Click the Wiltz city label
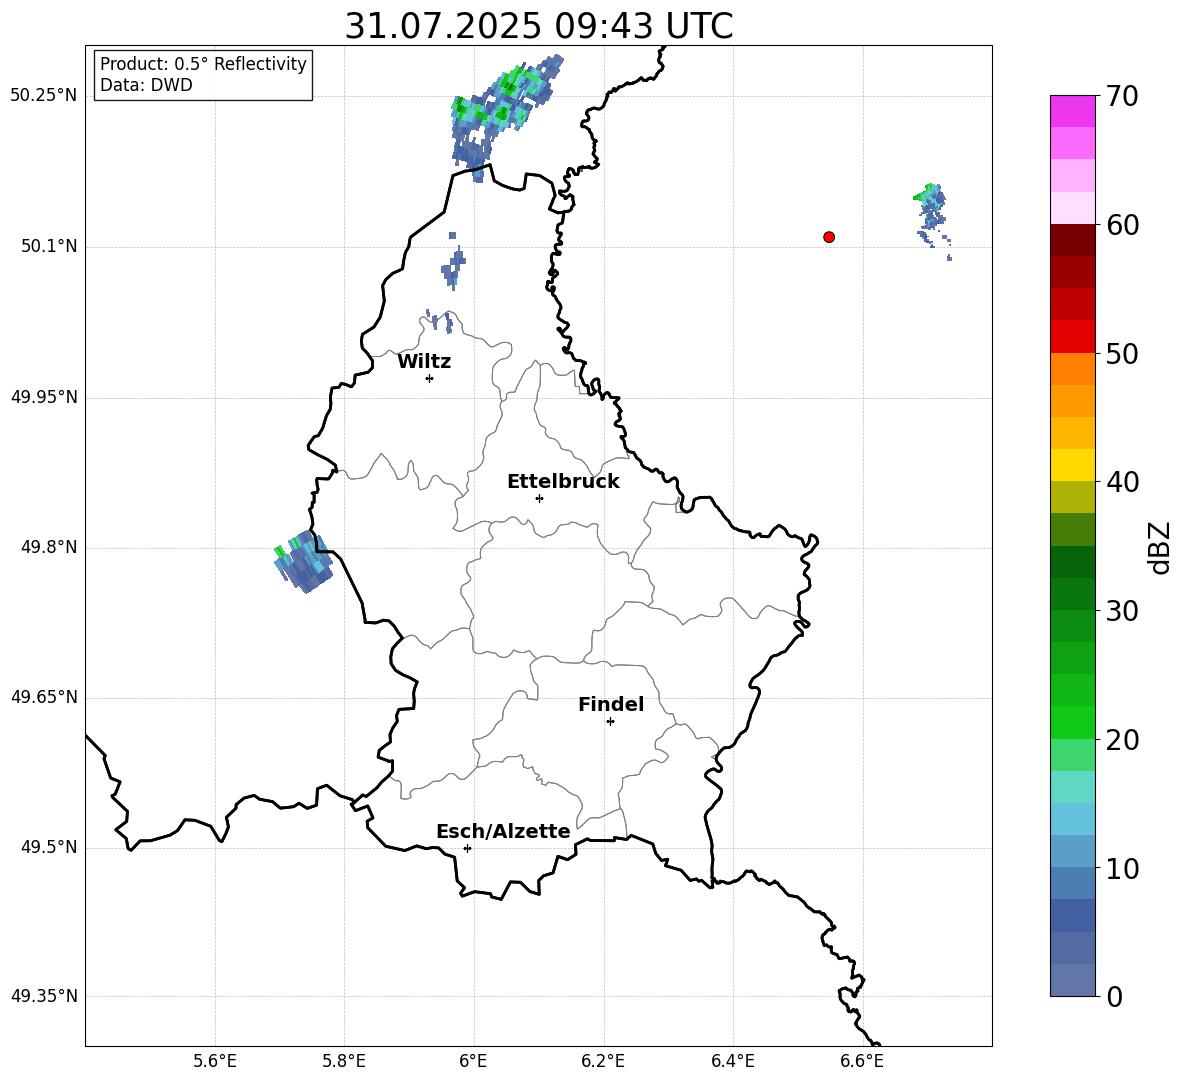The image size is (1184, 1081). (x=424, y=362)
